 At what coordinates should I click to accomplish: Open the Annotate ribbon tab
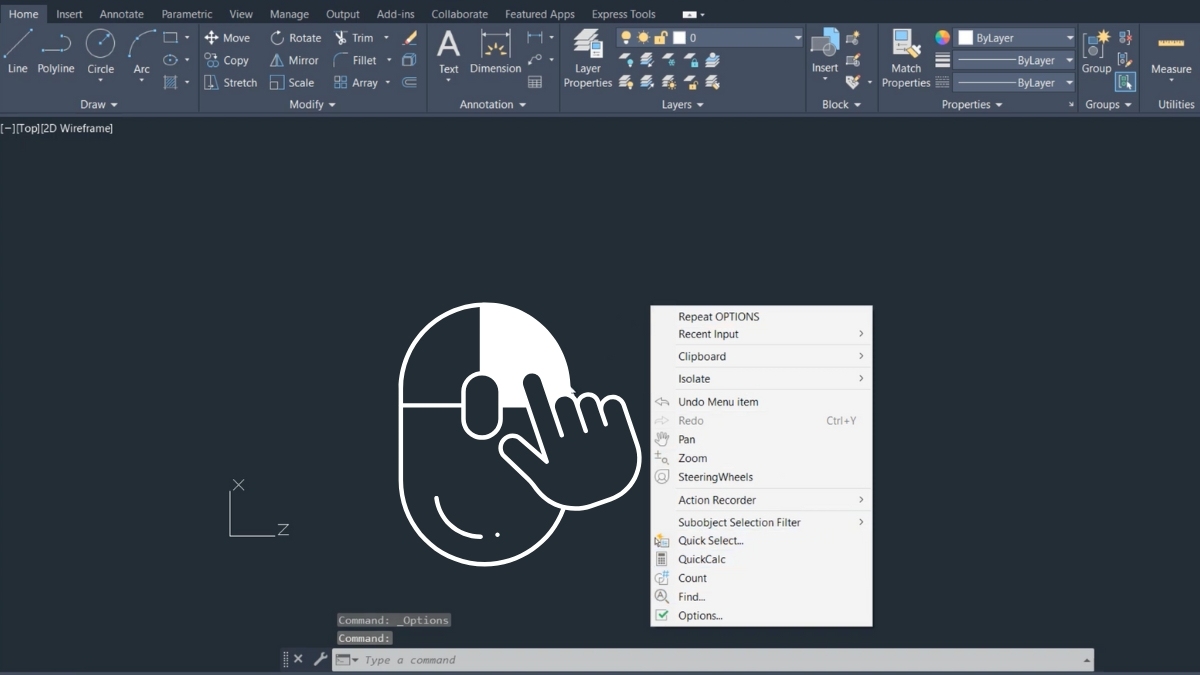pyautogui.click(x=121, y=14)
